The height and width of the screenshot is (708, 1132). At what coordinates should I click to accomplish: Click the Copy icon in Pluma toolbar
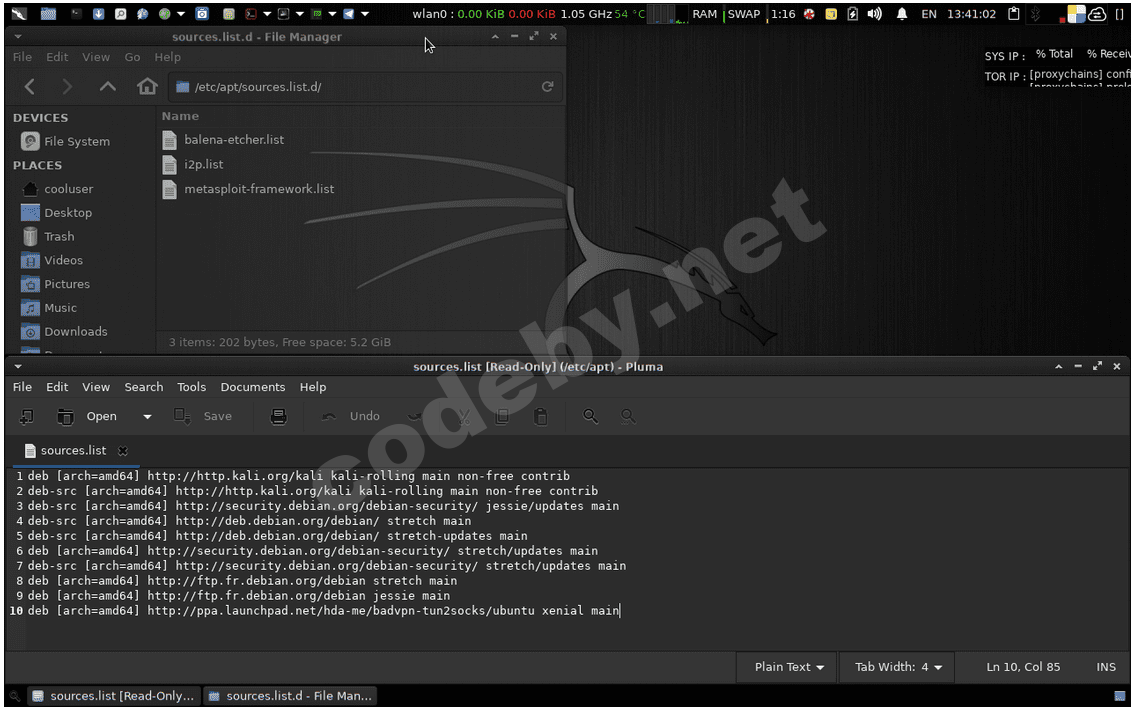[x=502, y=416]
